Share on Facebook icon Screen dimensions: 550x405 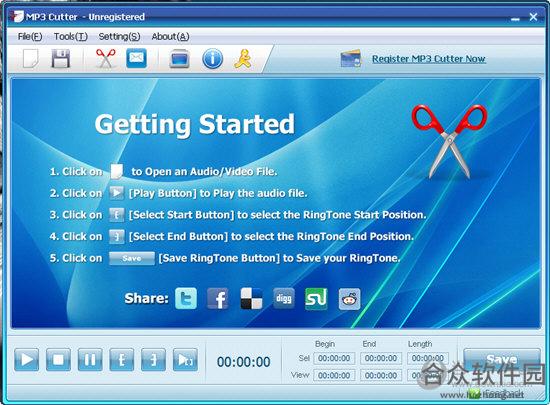[218, 298]
